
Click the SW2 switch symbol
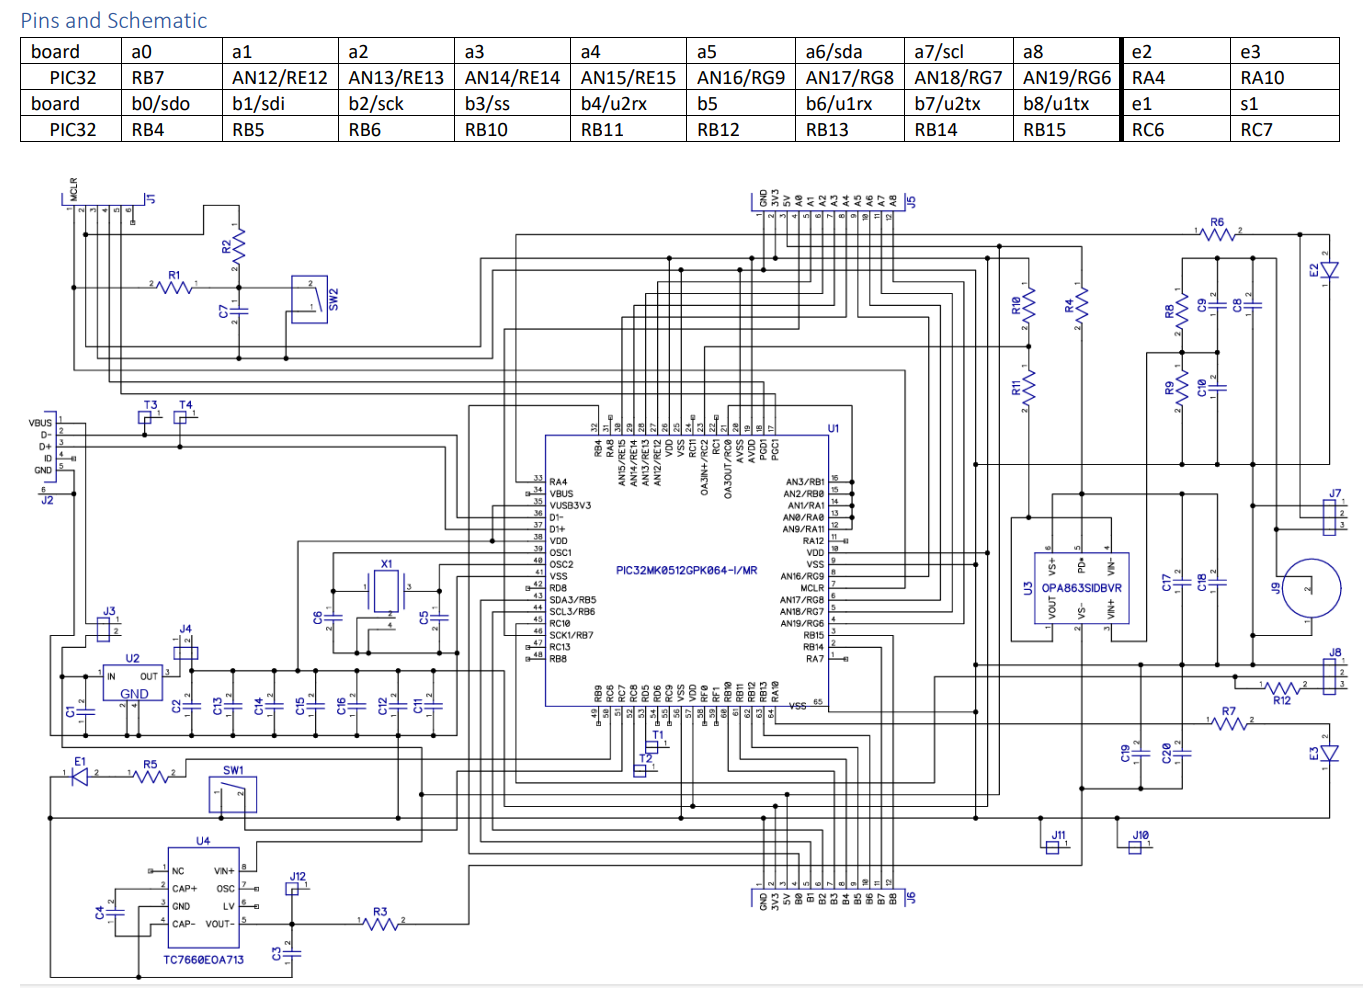point(309,299)
